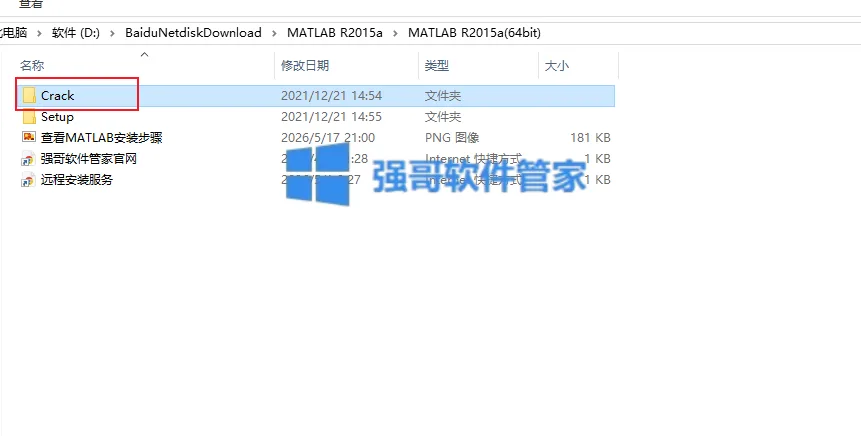The width and height of the screenshot is (861, 436).
Task: Expand chevron after BaiduNetdiskDownload breadcrumb
Action: (274, 33)
